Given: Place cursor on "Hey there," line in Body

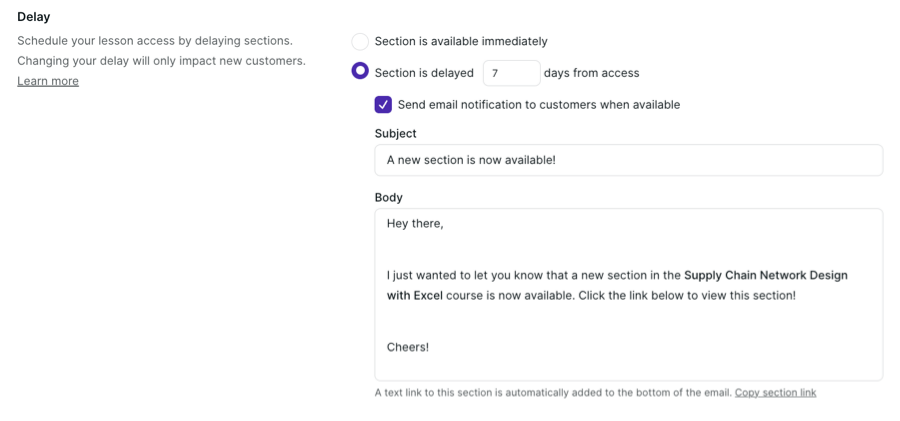Looking at the screenshot, I should coord(415,223).
